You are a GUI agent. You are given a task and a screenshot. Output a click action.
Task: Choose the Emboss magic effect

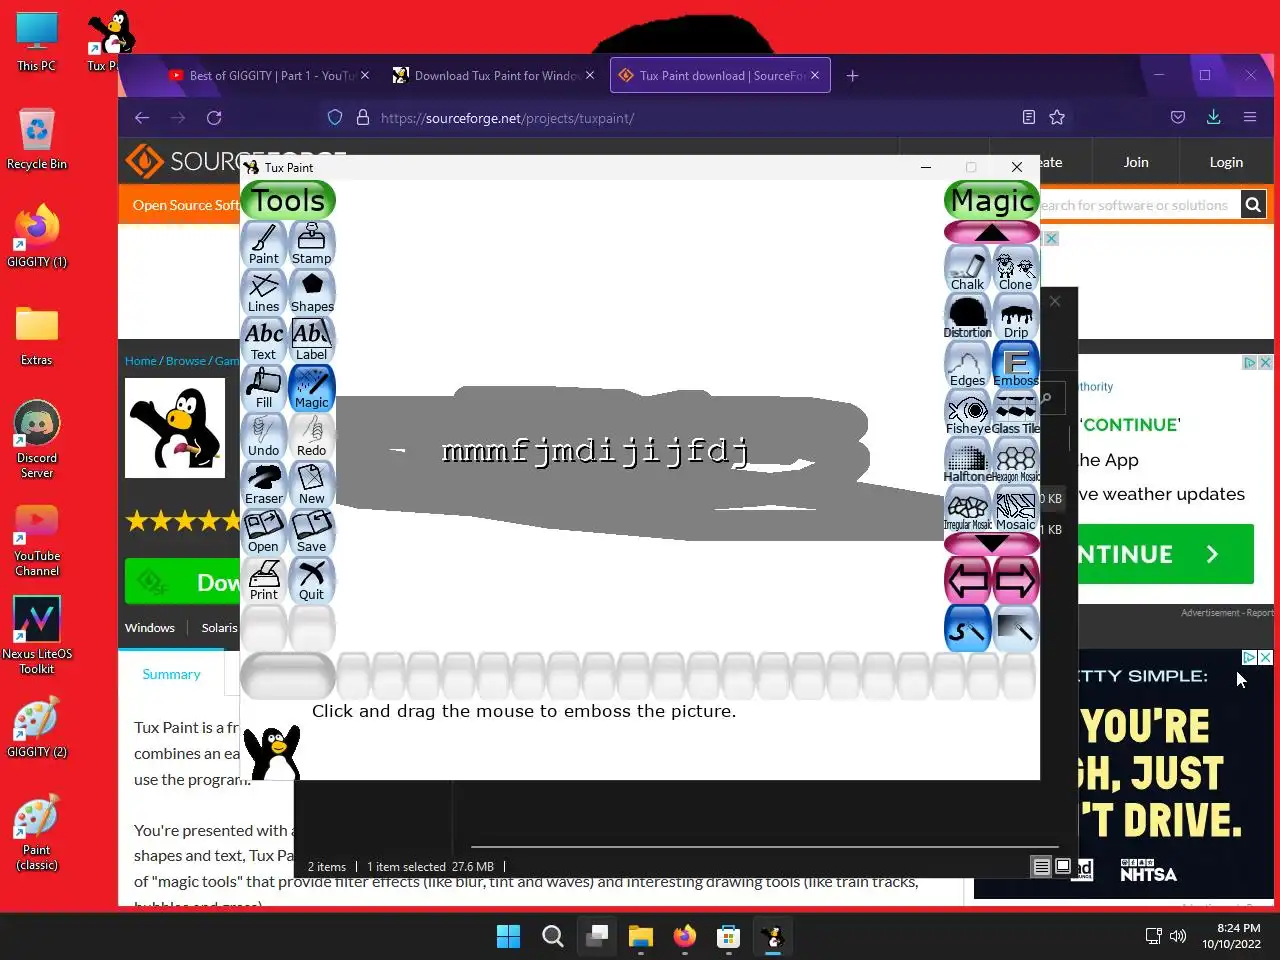(1016, 366)
